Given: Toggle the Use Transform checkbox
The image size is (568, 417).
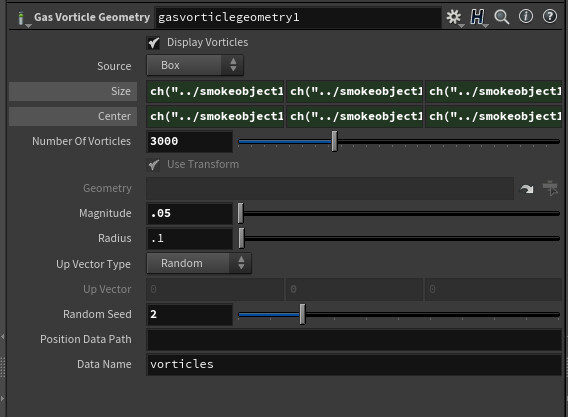Looking at the screenshot, I should [x=154, y=165].
